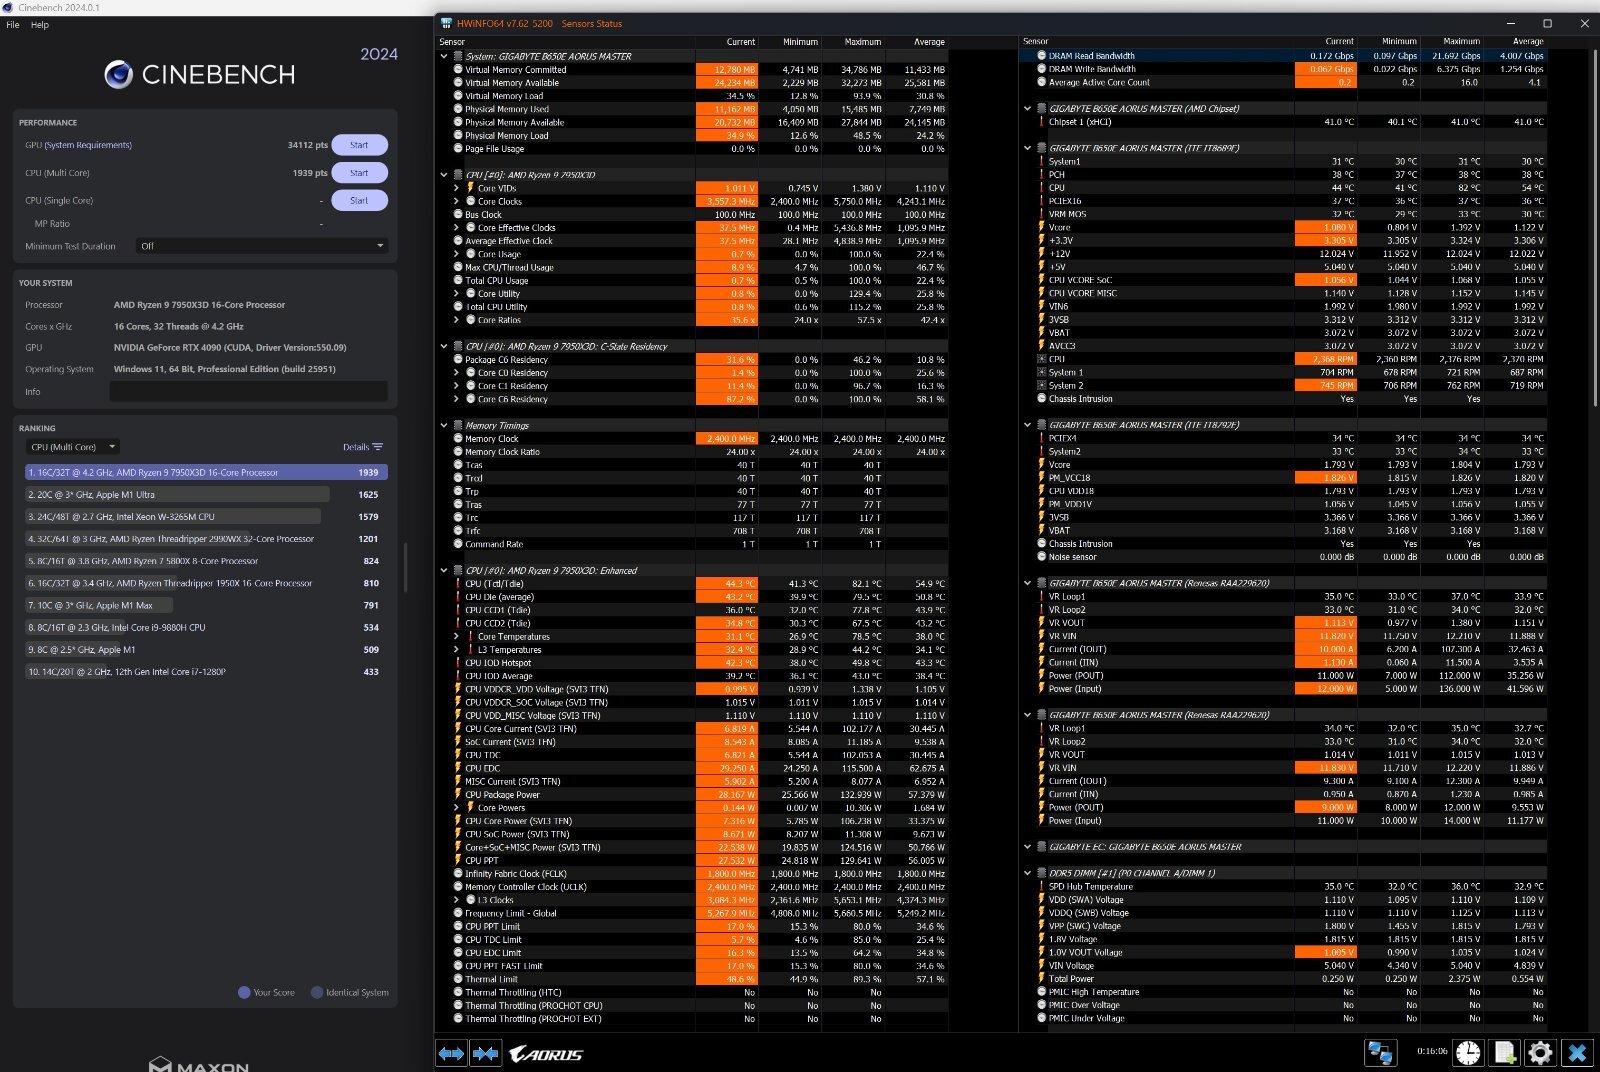Select ranking row 12th Gen Intel Core i7-1280P
Screen dimensions: 1600x1072
(206, 672)
